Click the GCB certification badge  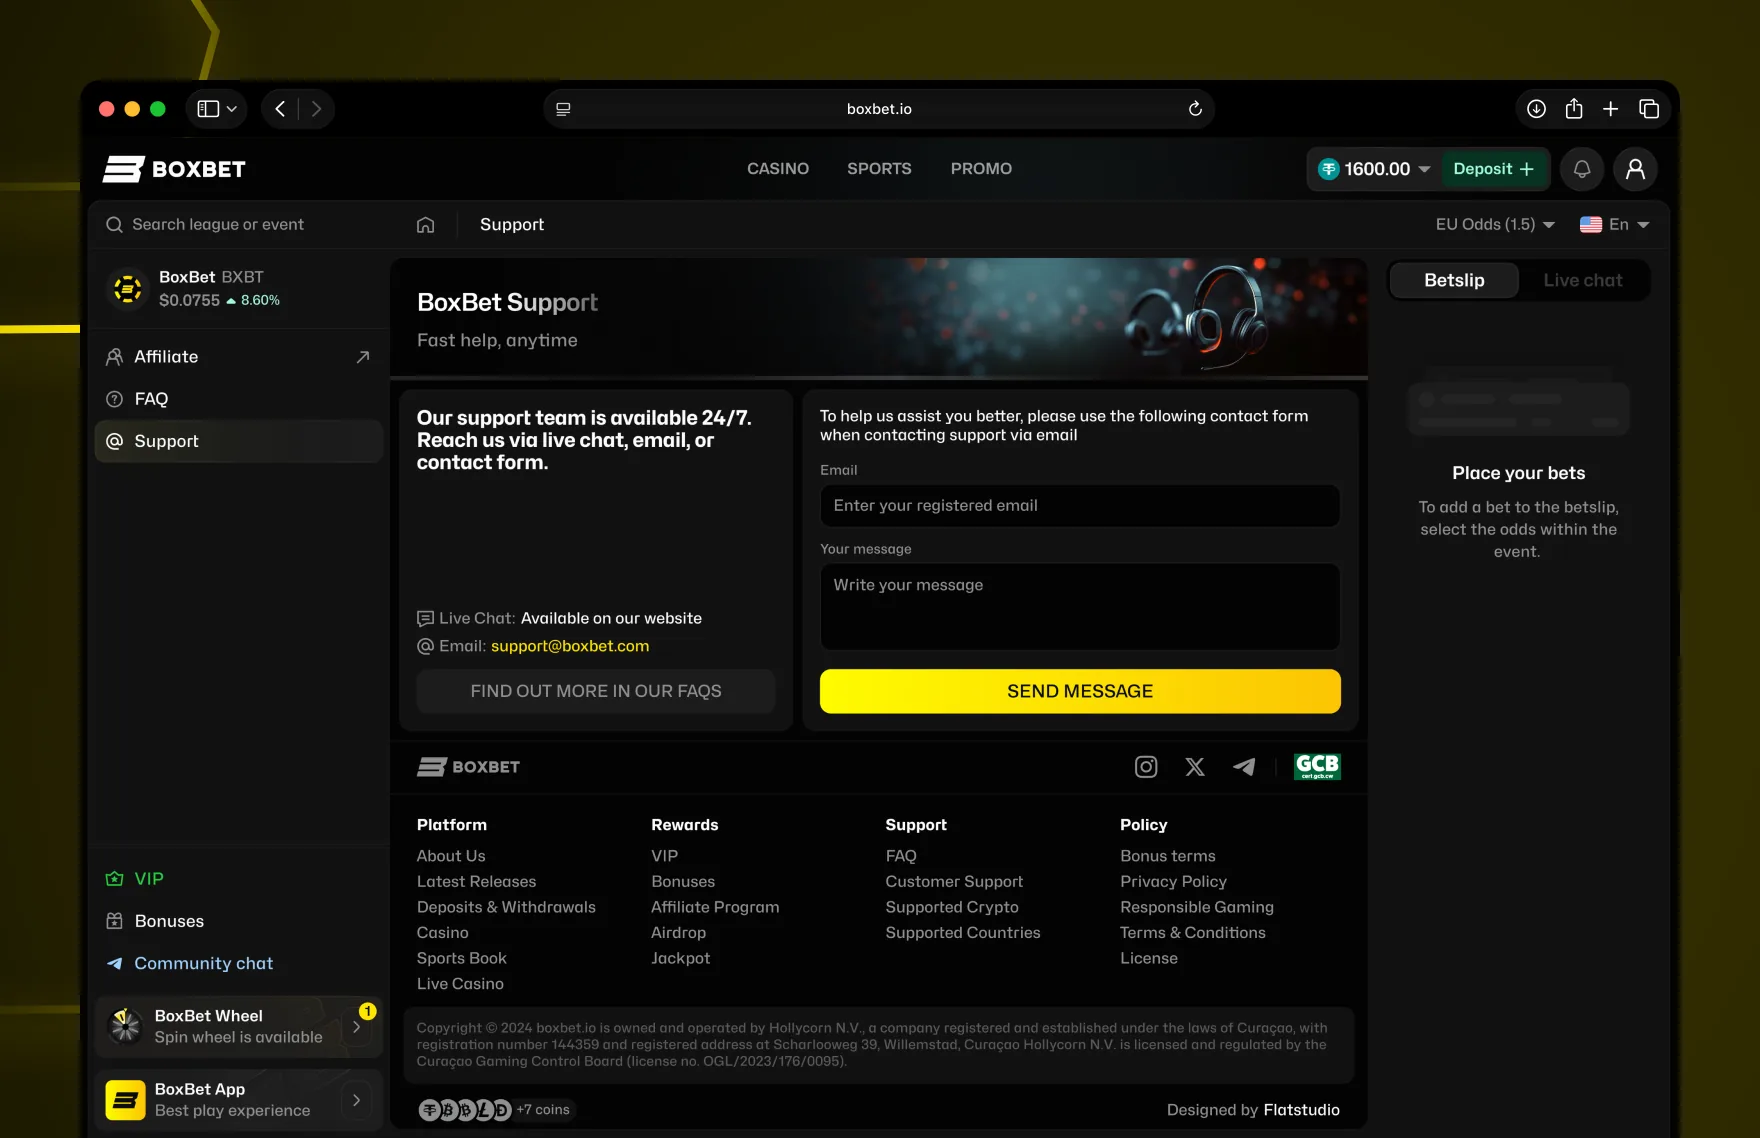point(1317,767)
